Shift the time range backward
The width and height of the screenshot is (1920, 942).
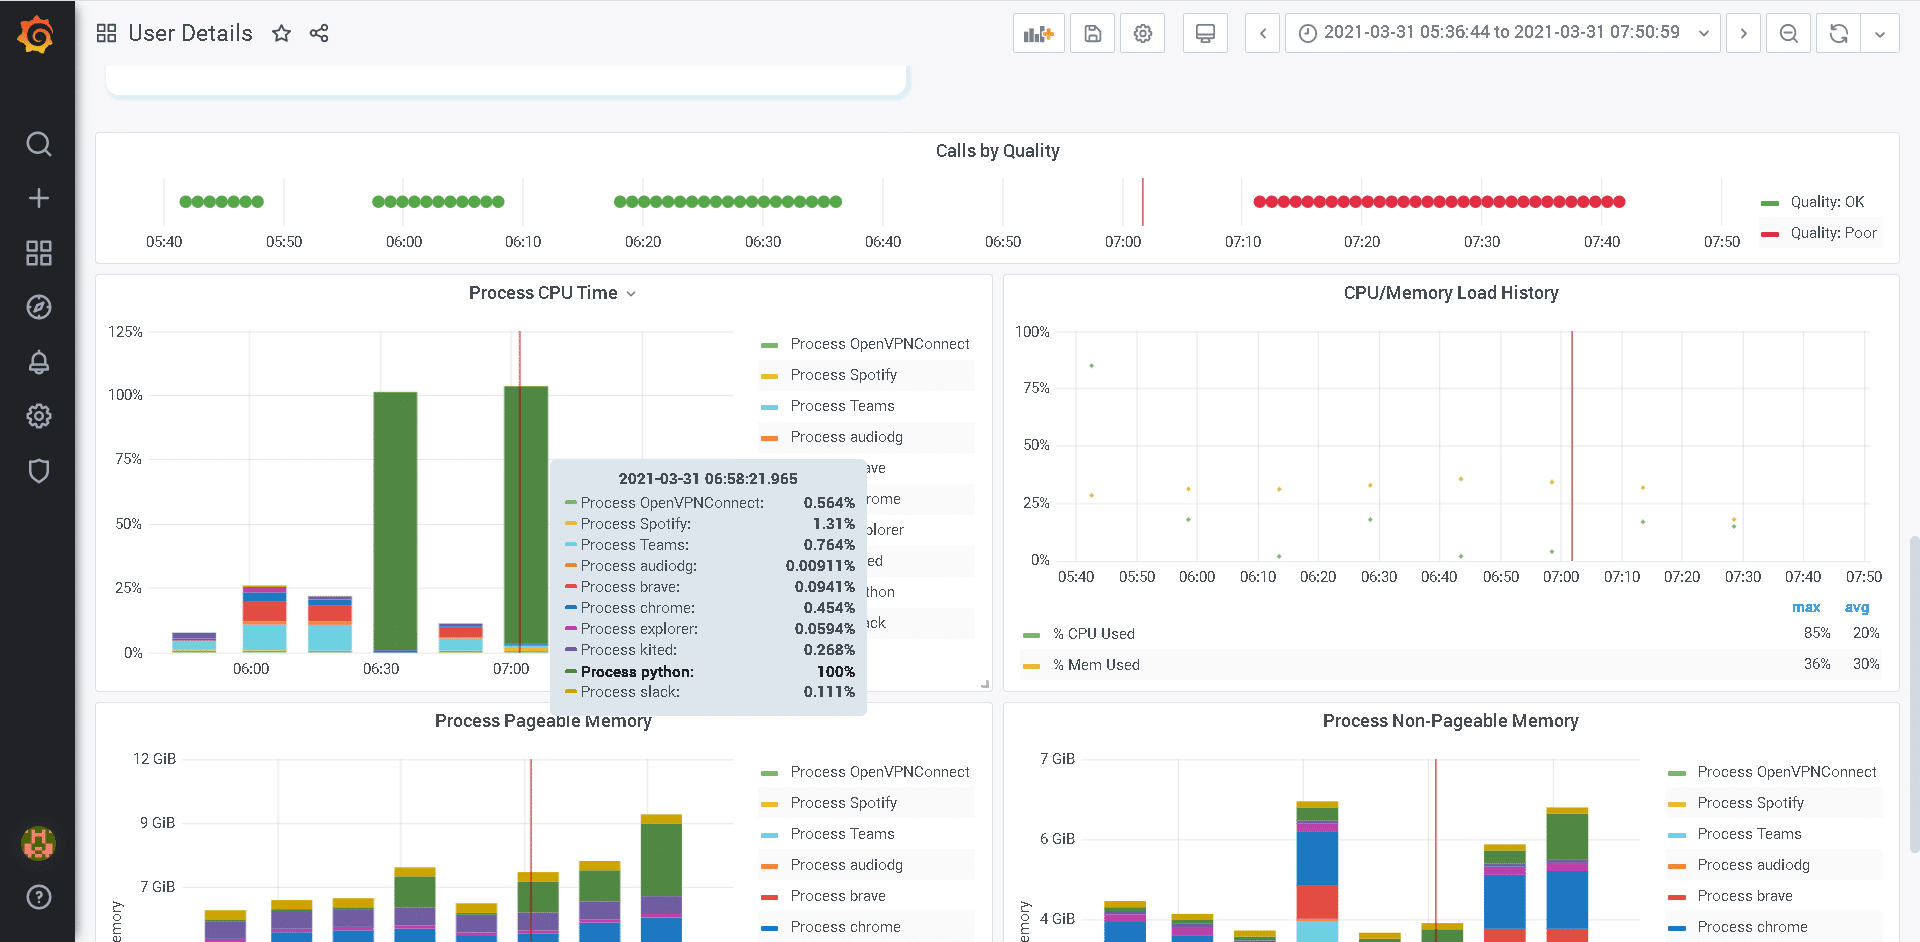tap(1262, 33)
